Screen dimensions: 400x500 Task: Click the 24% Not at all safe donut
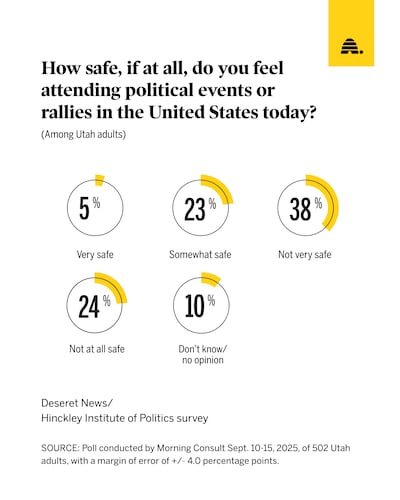click(95, 304)
